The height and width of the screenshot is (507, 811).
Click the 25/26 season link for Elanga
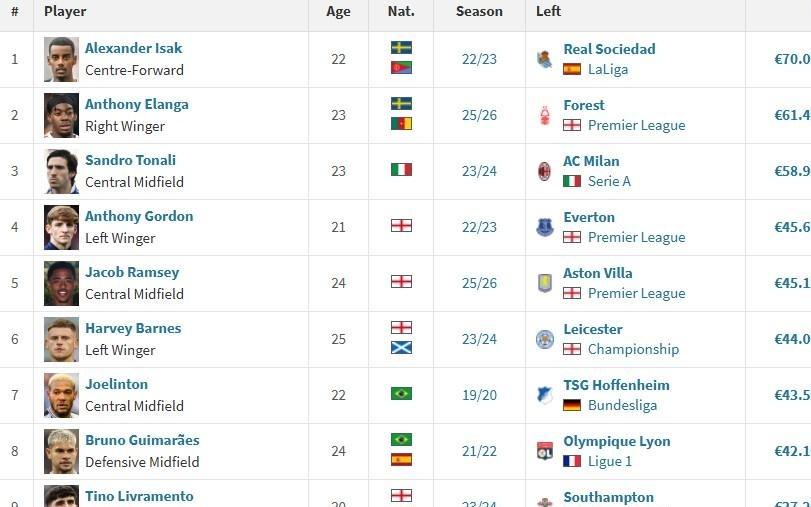479,115
